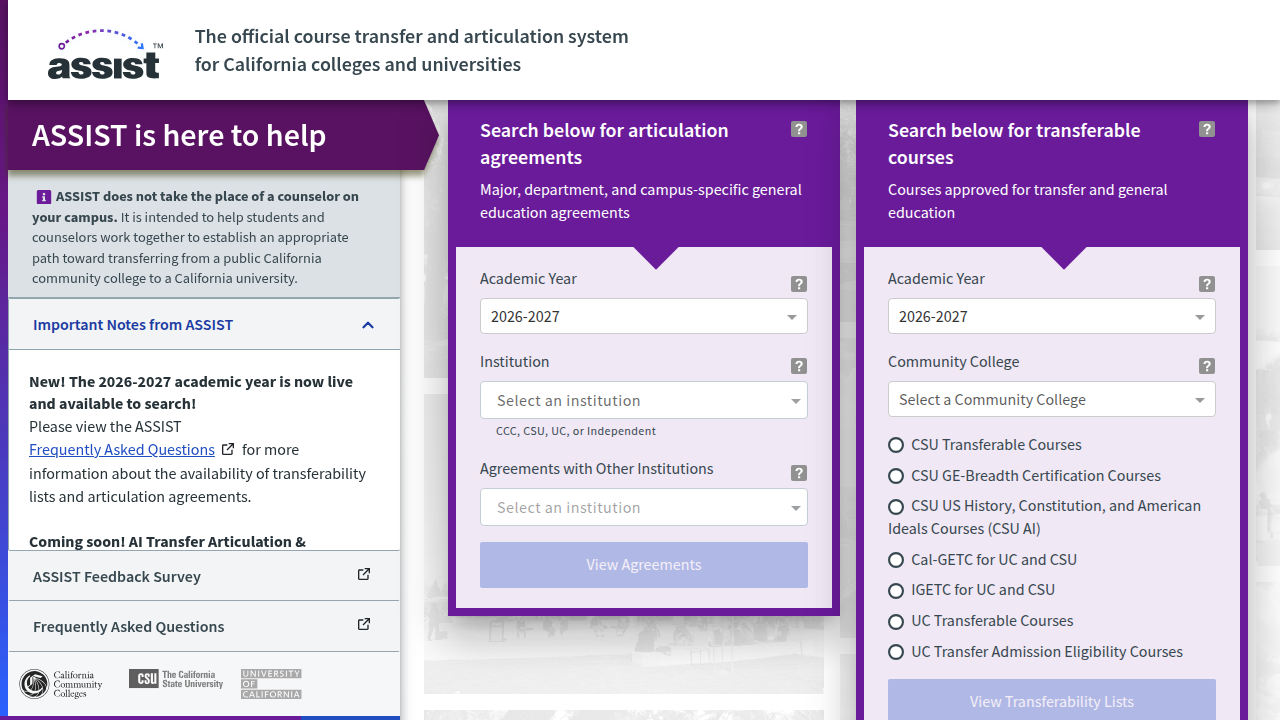This screenshot has height=720, width=1280.
Task: Click help icon next to Community College
Action: coord(1207,366)
